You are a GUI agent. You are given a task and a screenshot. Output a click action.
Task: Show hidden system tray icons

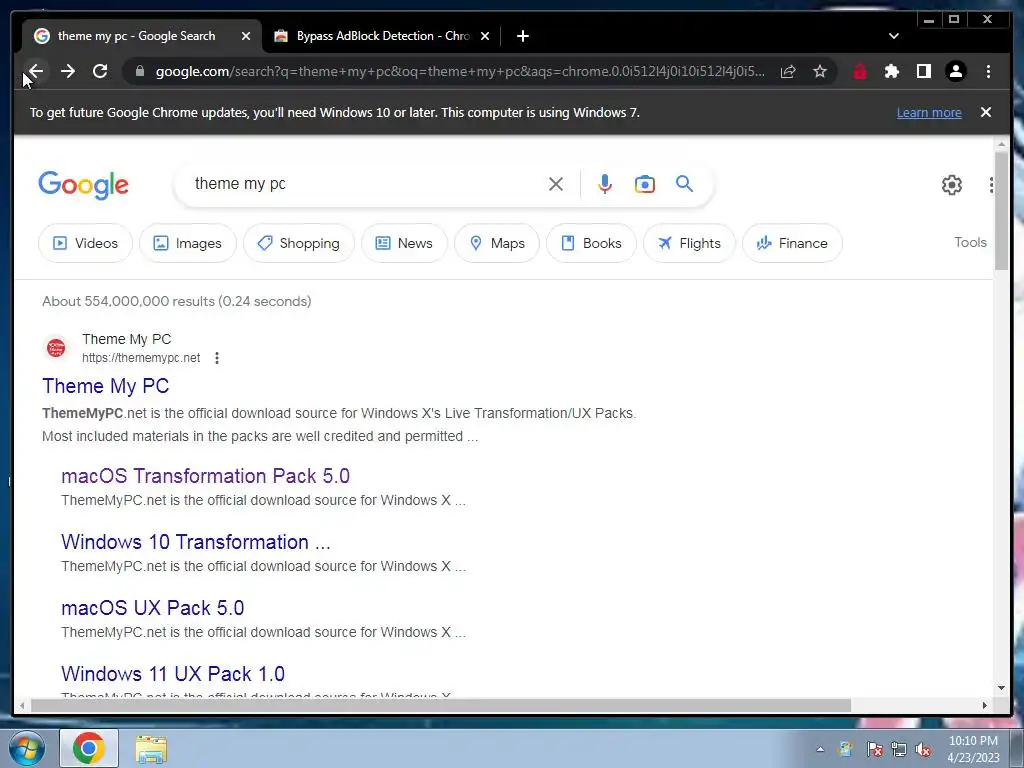click(x=820, y=750)
